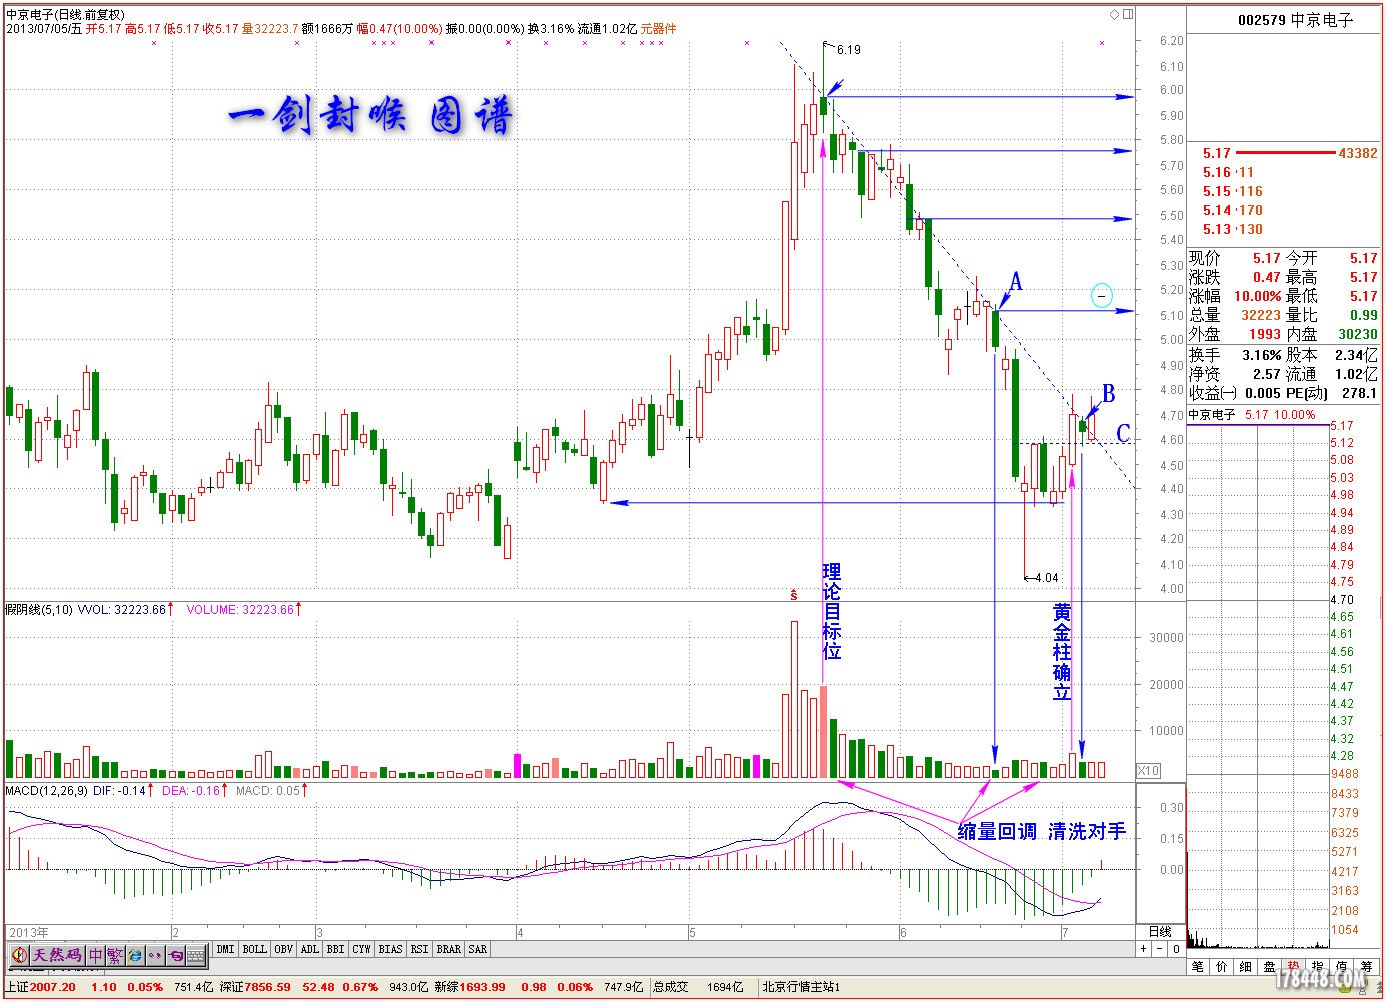Image resolution: width=1387 pixels, height=1003 pixels.
Task: Open the soft keyboard icon on the IME bar
Action: pos(195,955)
